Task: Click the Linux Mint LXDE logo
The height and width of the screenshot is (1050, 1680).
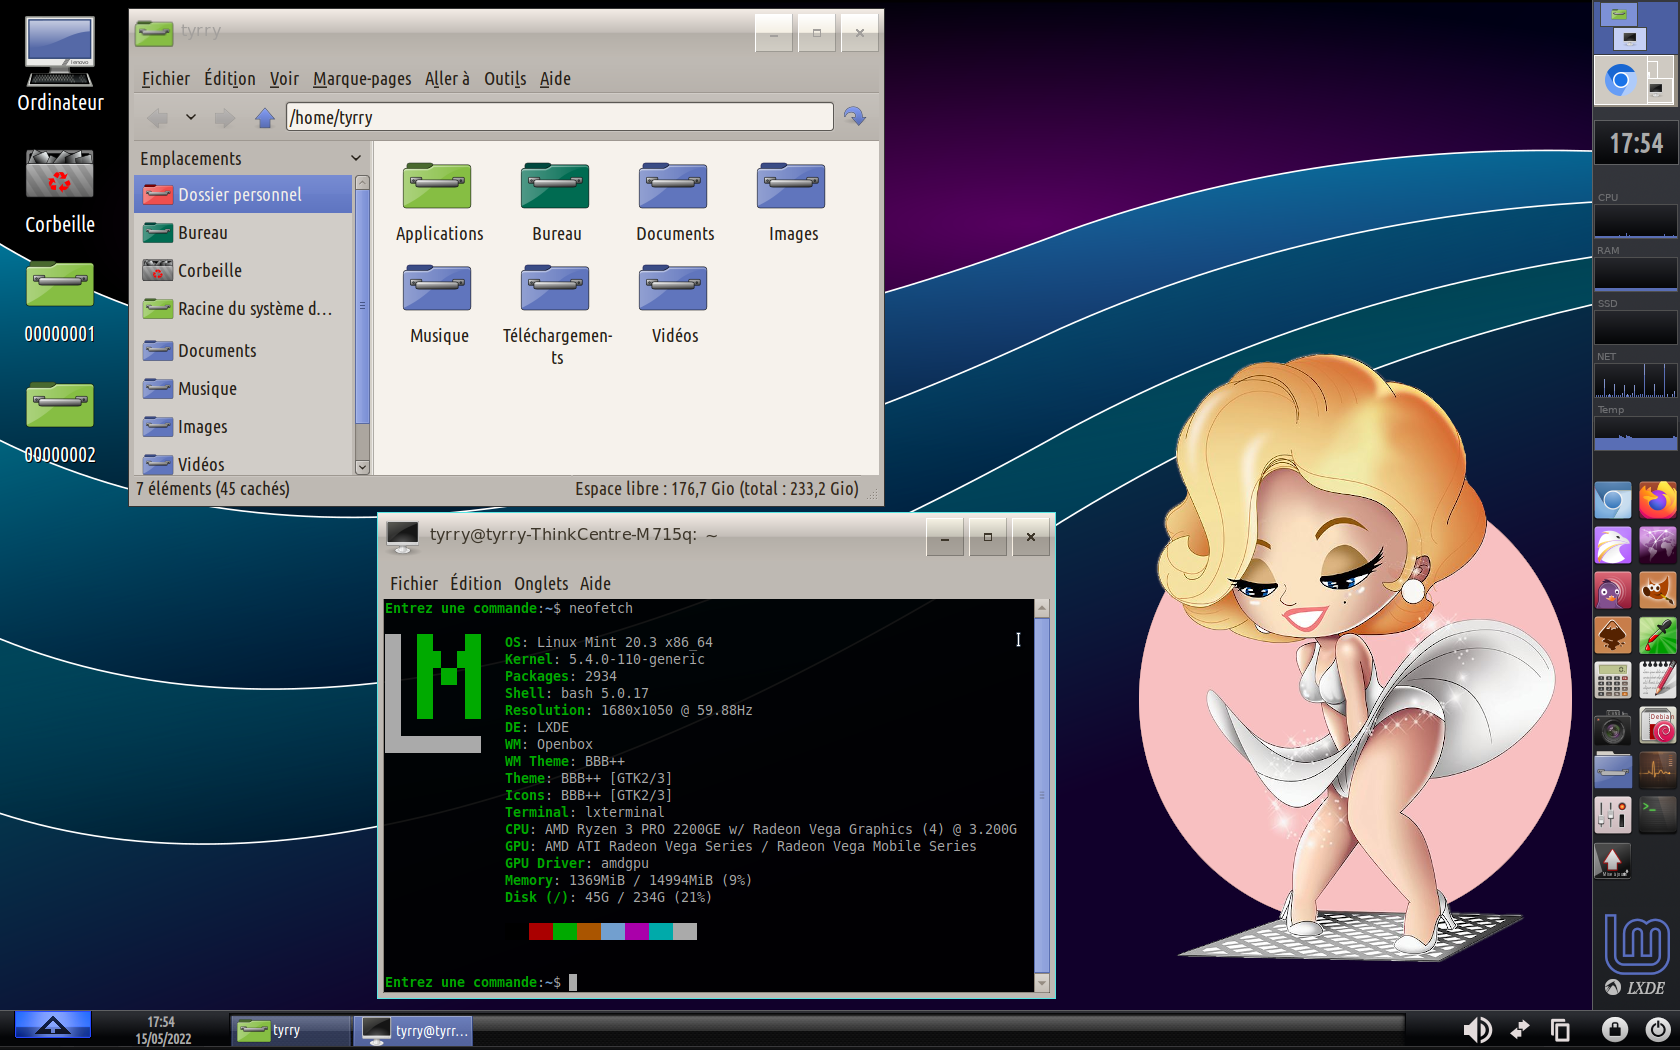Action: (x=1636, y=955)
